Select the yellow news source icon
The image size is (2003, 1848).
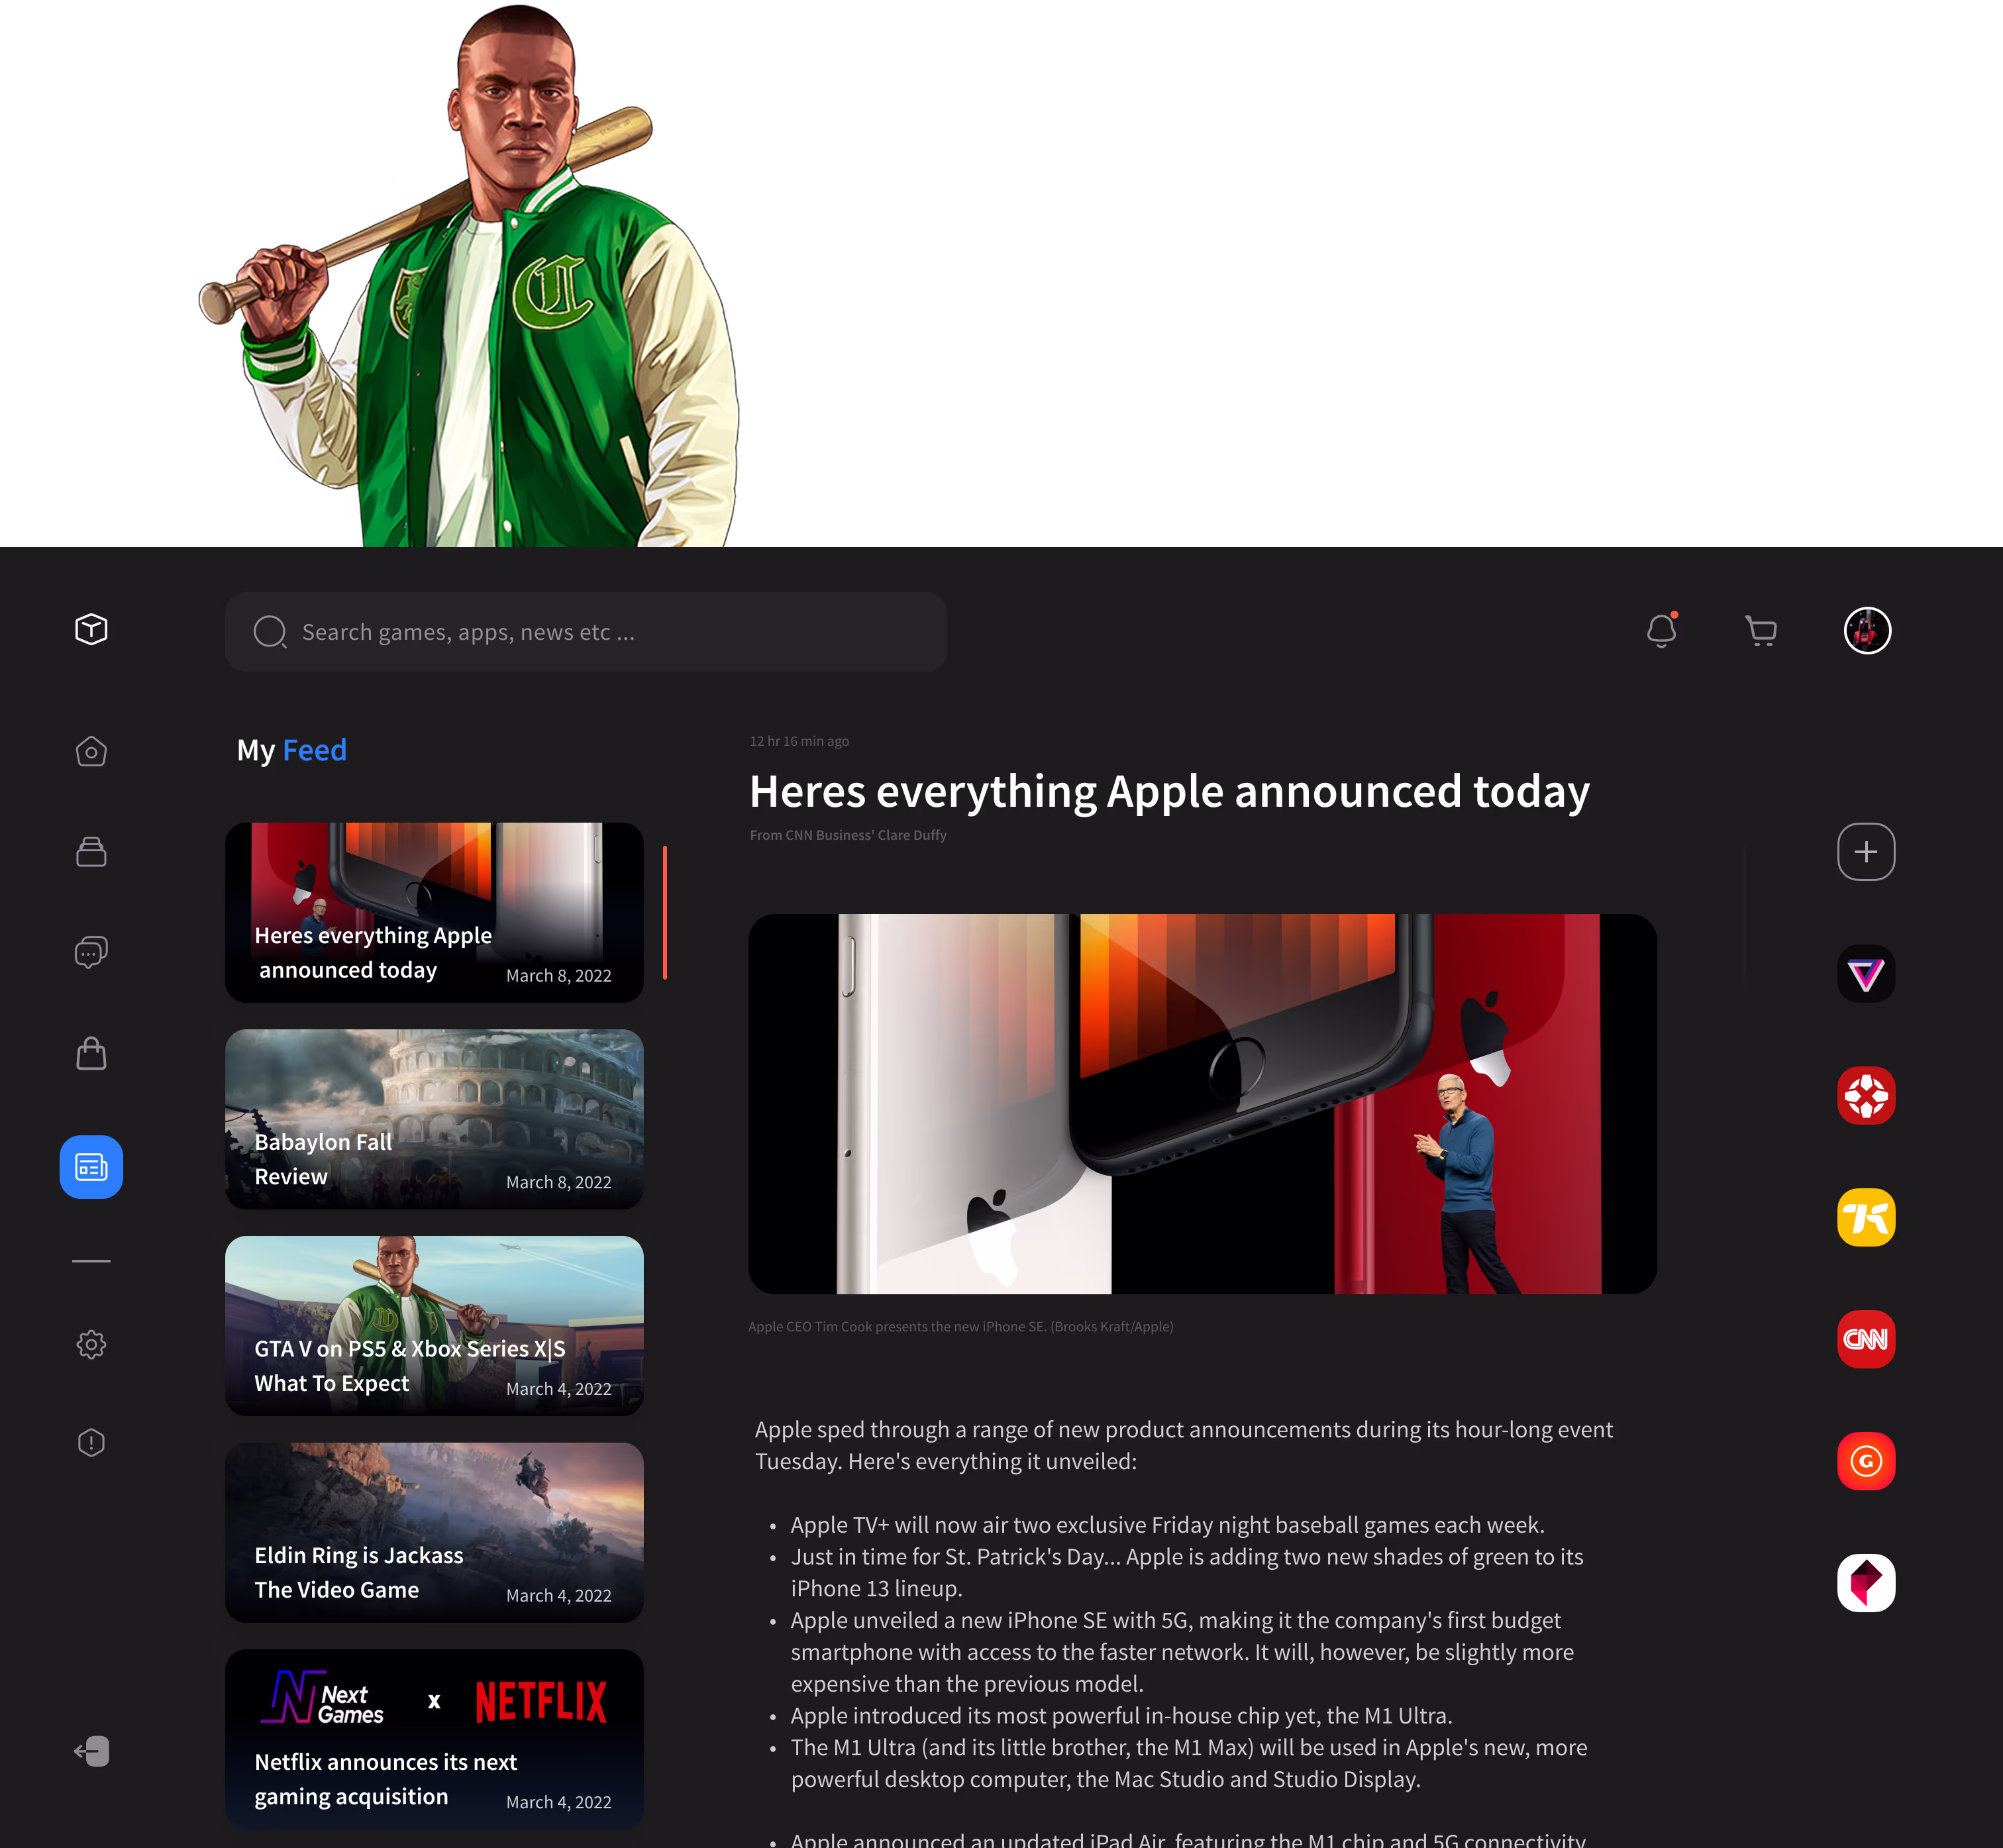[x=1865, y=1217]
